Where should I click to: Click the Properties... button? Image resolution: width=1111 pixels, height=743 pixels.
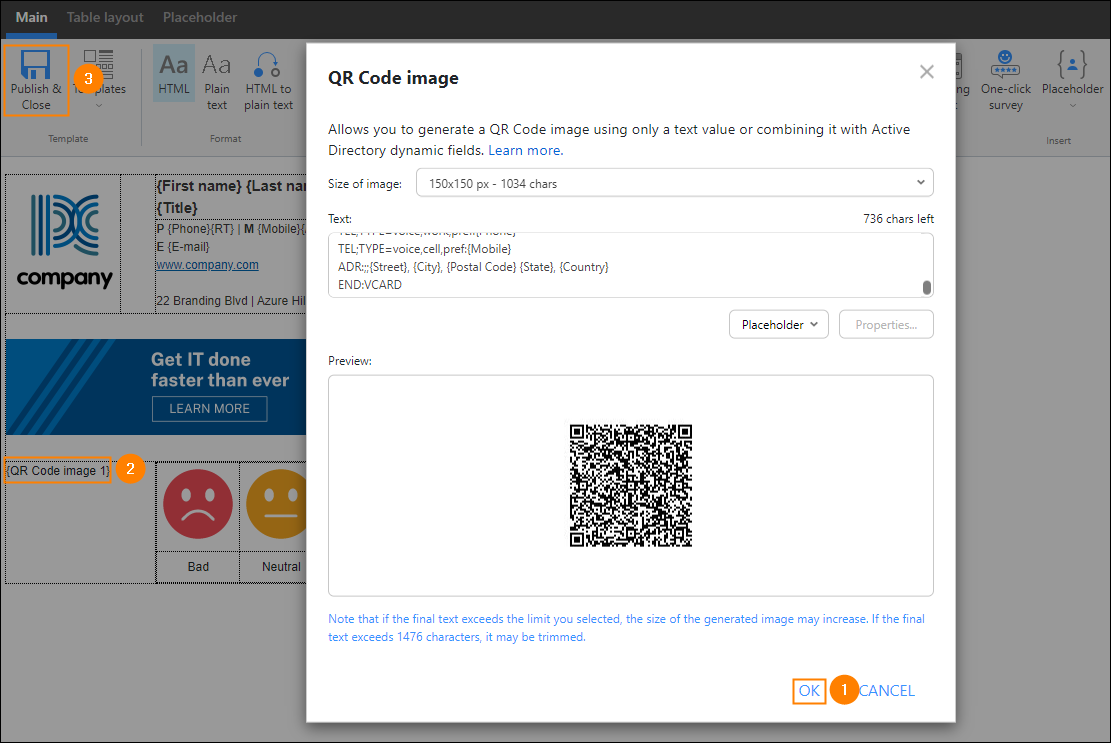(x=886, y=324)
